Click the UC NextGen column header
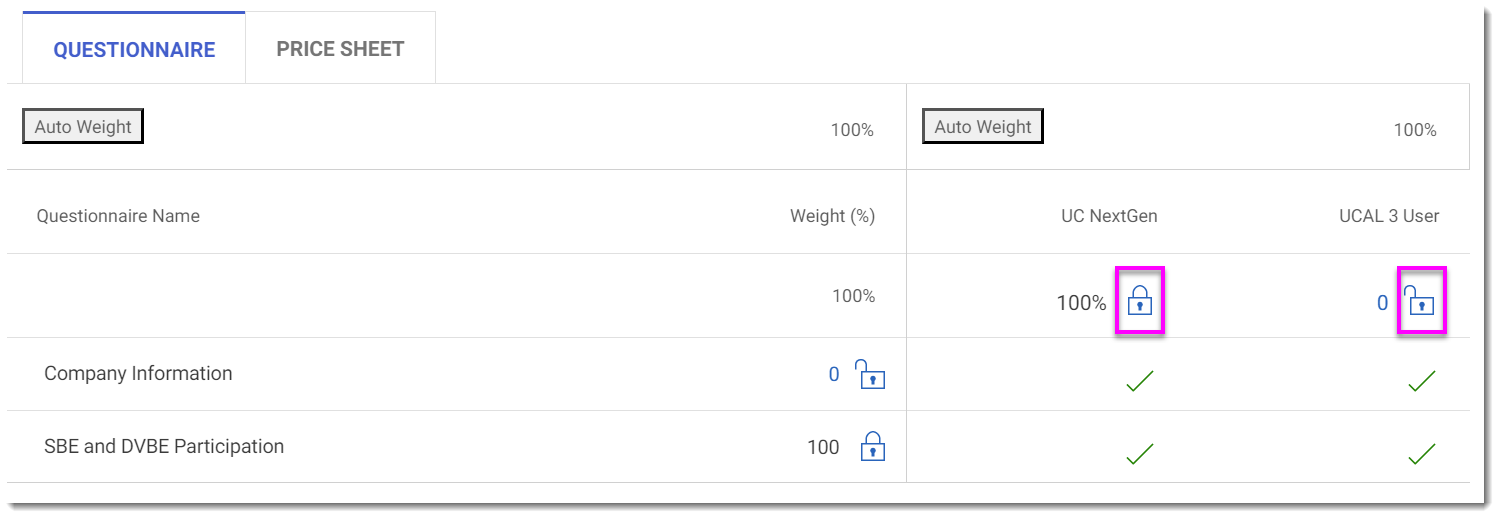Viewport: 1499px width, 518px height. pyautogui.click(x=1109, y=216)
